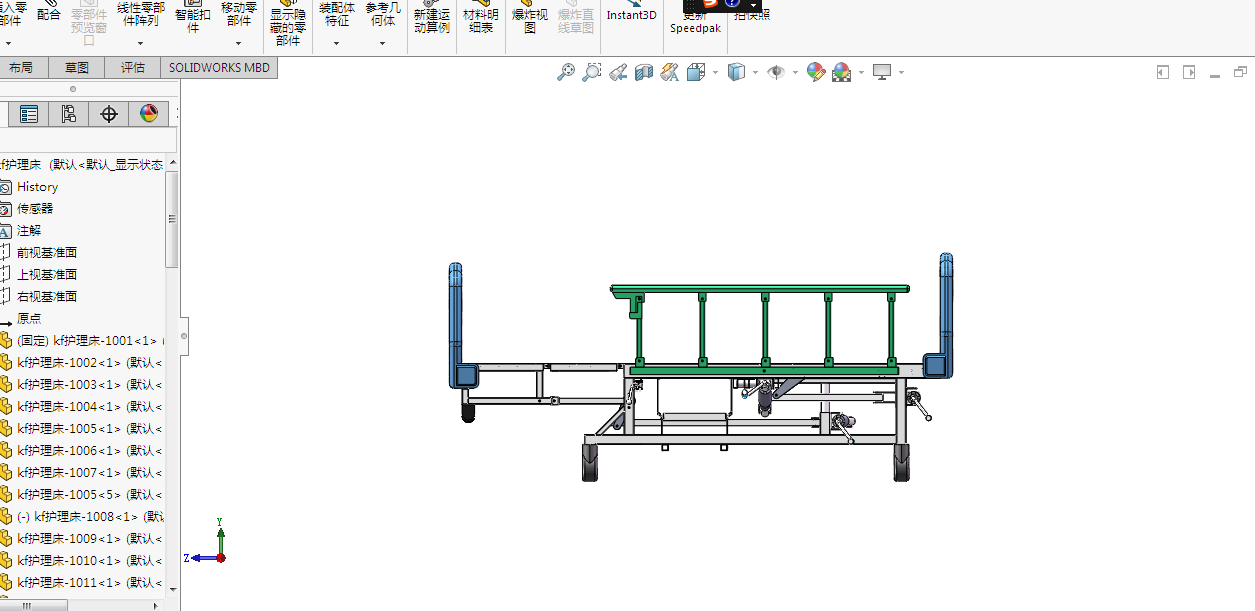Open Hide/Show Items dropdown arrow
Viewport: 1255px width, 611px height.
(795, 72)
